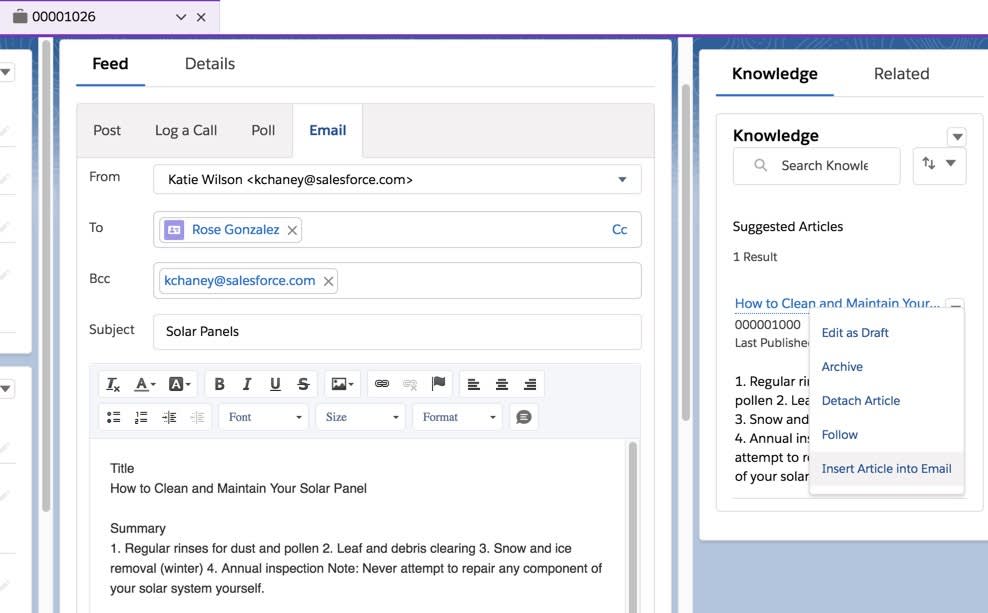The image size is (988, 613).
Task: Select the Poll tab
Action: [x=263, y=130]
